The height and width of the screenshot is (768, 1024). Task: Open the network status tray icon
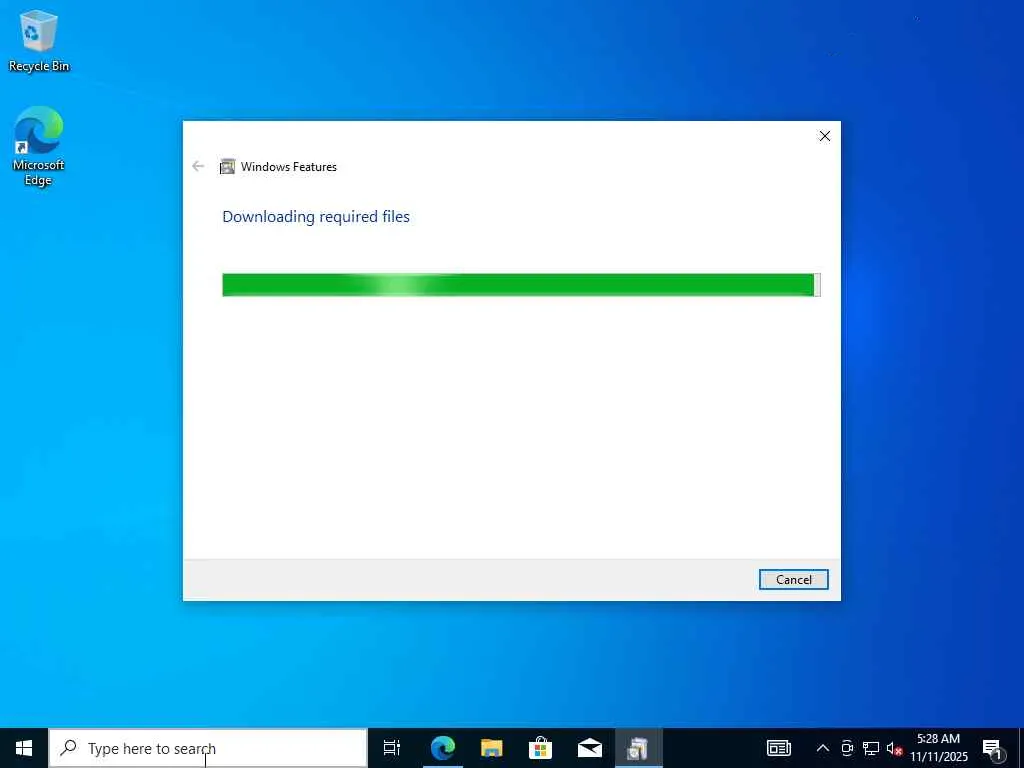871,748
